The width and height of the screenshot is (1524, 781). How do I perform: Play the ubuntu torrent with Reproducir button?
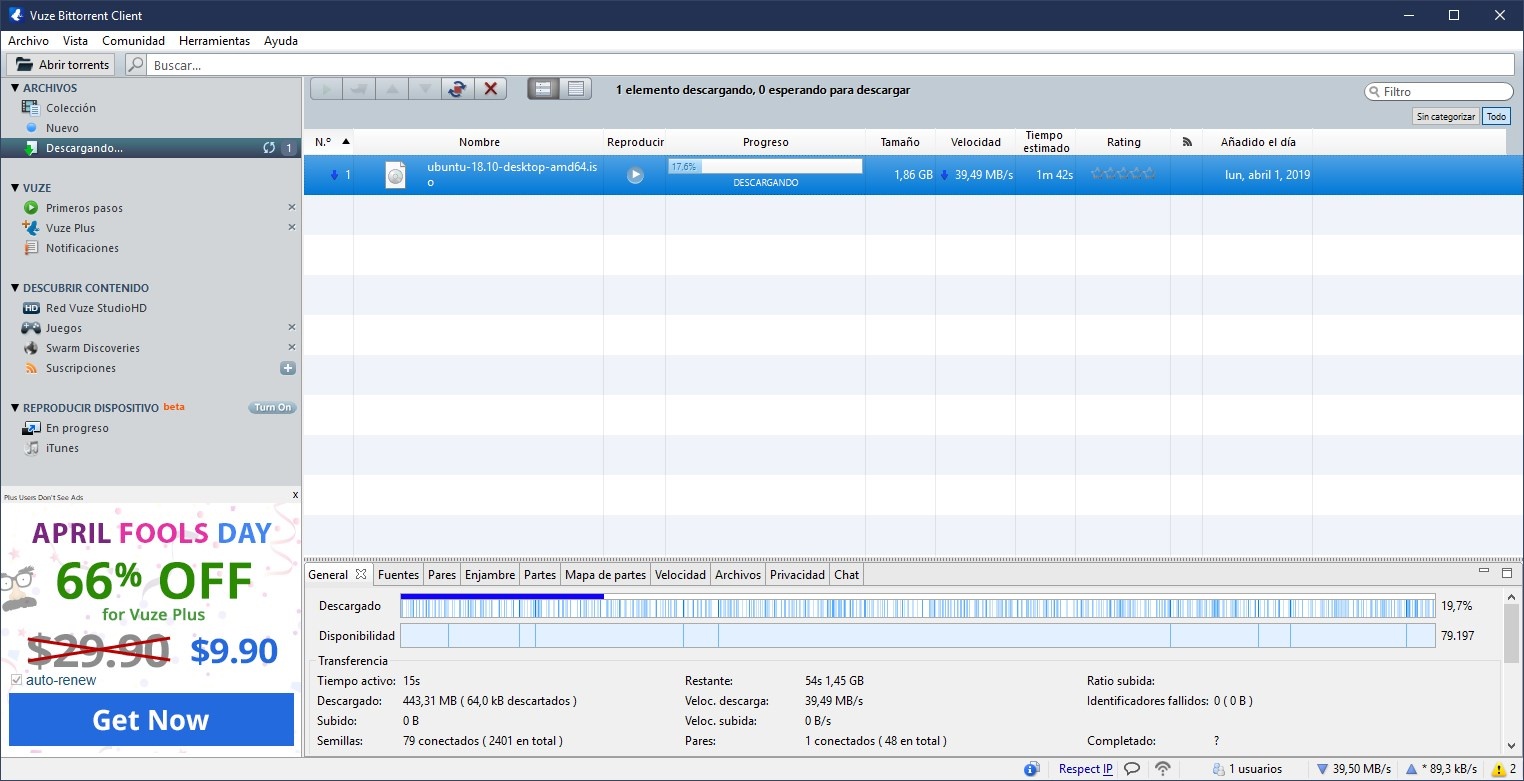[635, 175]
